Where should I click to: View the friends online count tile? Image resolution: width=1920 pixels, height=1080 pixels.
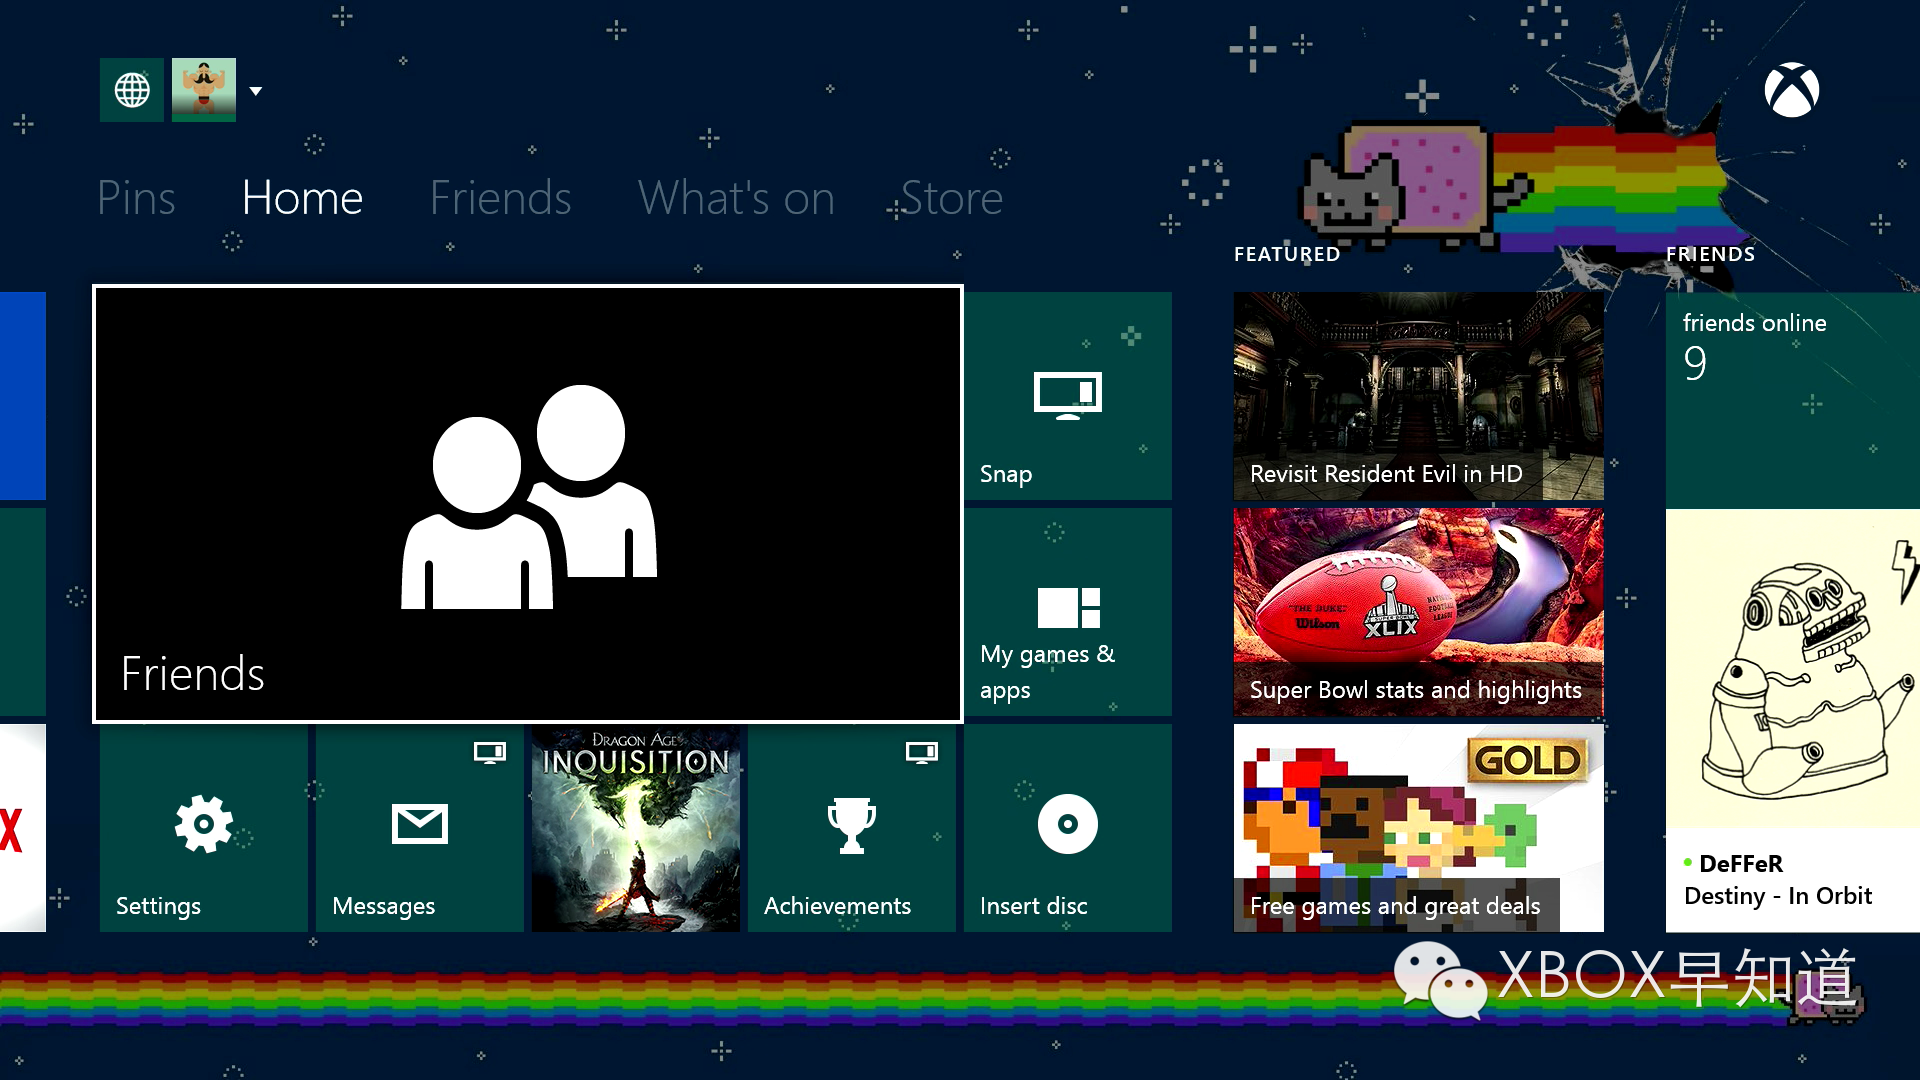1792,400
